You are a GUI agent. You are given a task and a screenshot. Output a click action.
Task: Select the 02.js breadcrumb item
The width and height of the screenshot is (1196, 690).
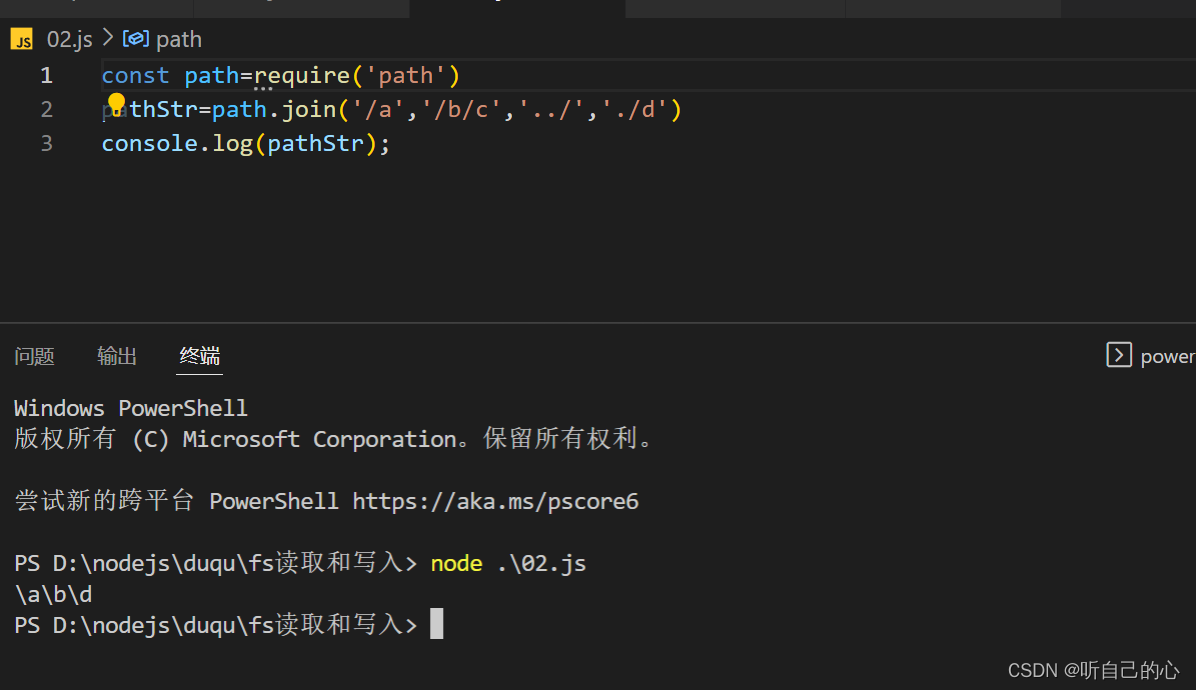pos(69,40)
